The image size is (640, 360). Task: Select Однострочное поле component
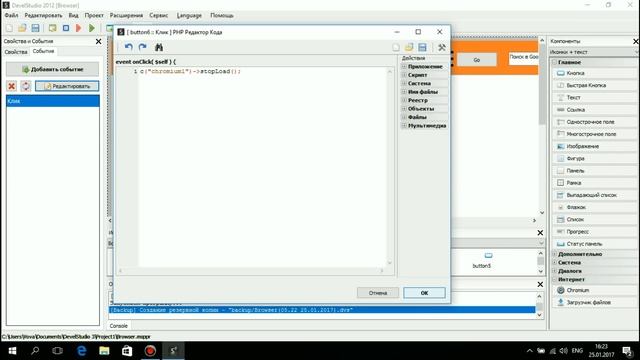(594, 122)
